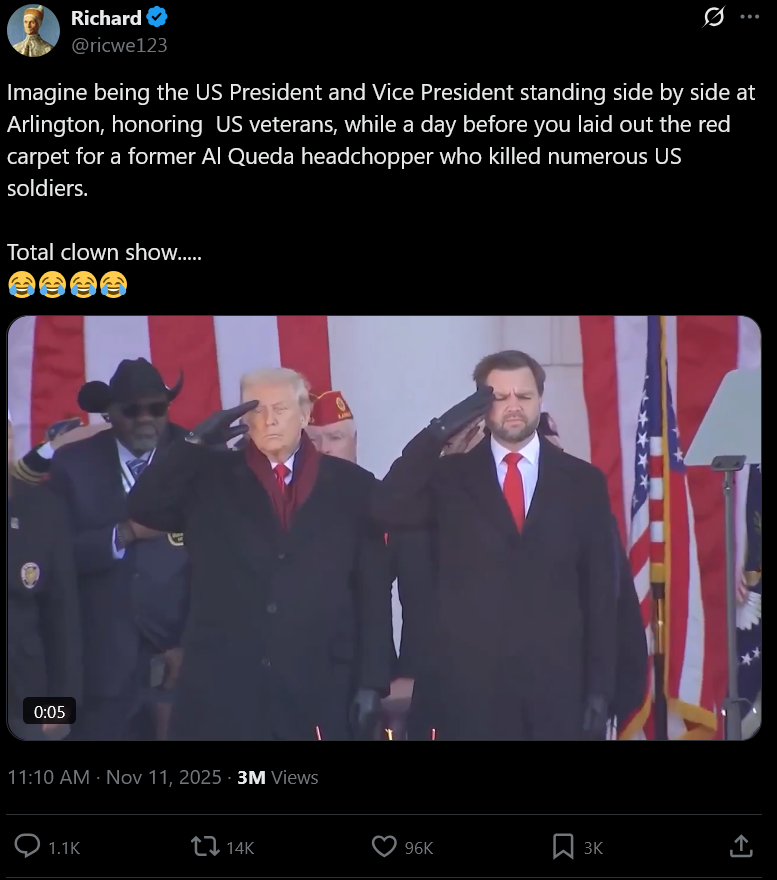Open the Grok slash-circle icon
Viewport: 777px width, 880px height.
tap(714, 17)
